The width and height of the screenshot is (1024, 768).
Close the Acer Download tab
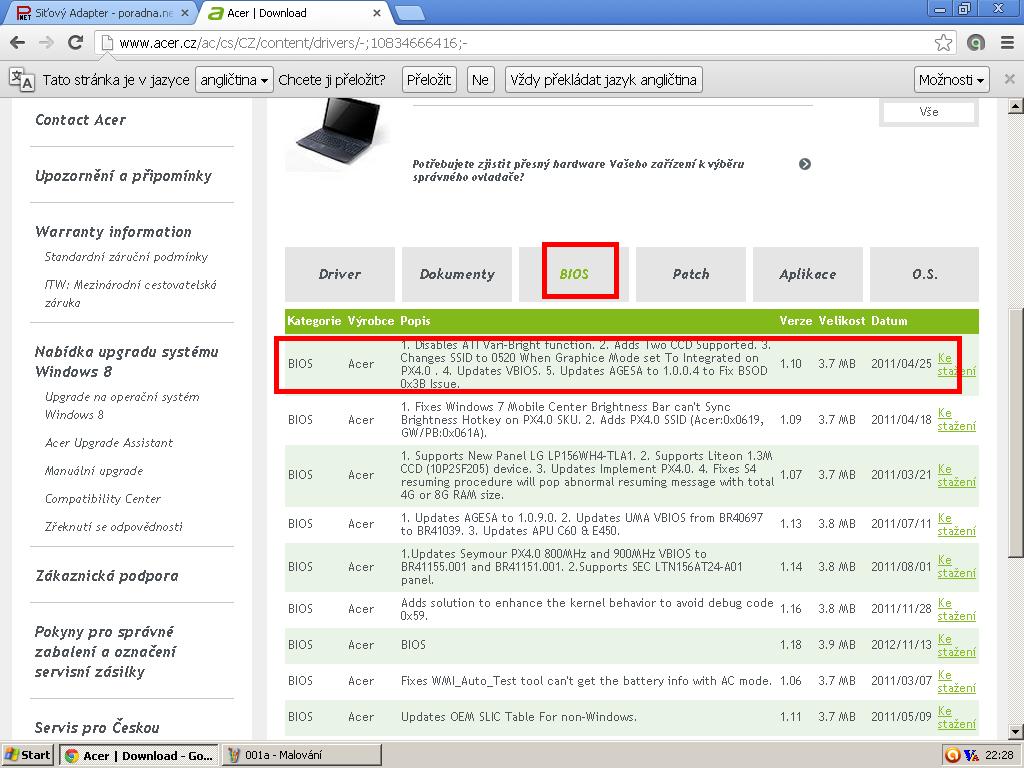click(377, 13)
